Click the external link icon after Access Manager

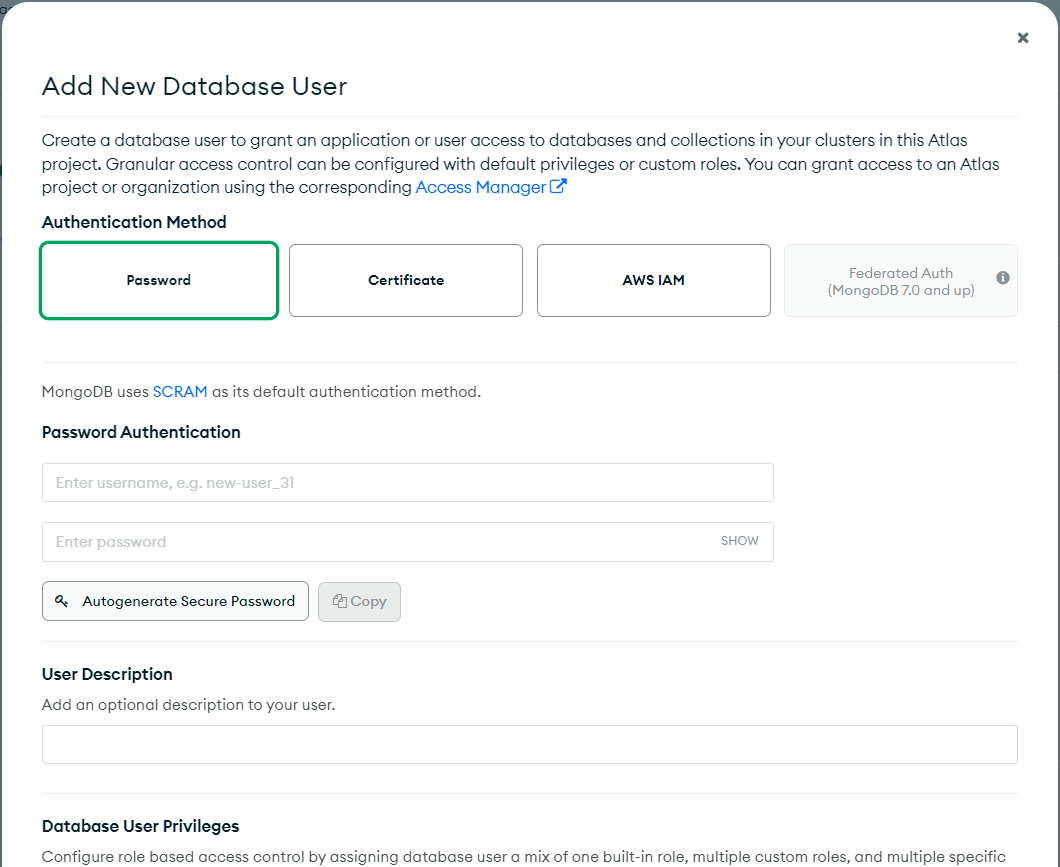[558, 187]
